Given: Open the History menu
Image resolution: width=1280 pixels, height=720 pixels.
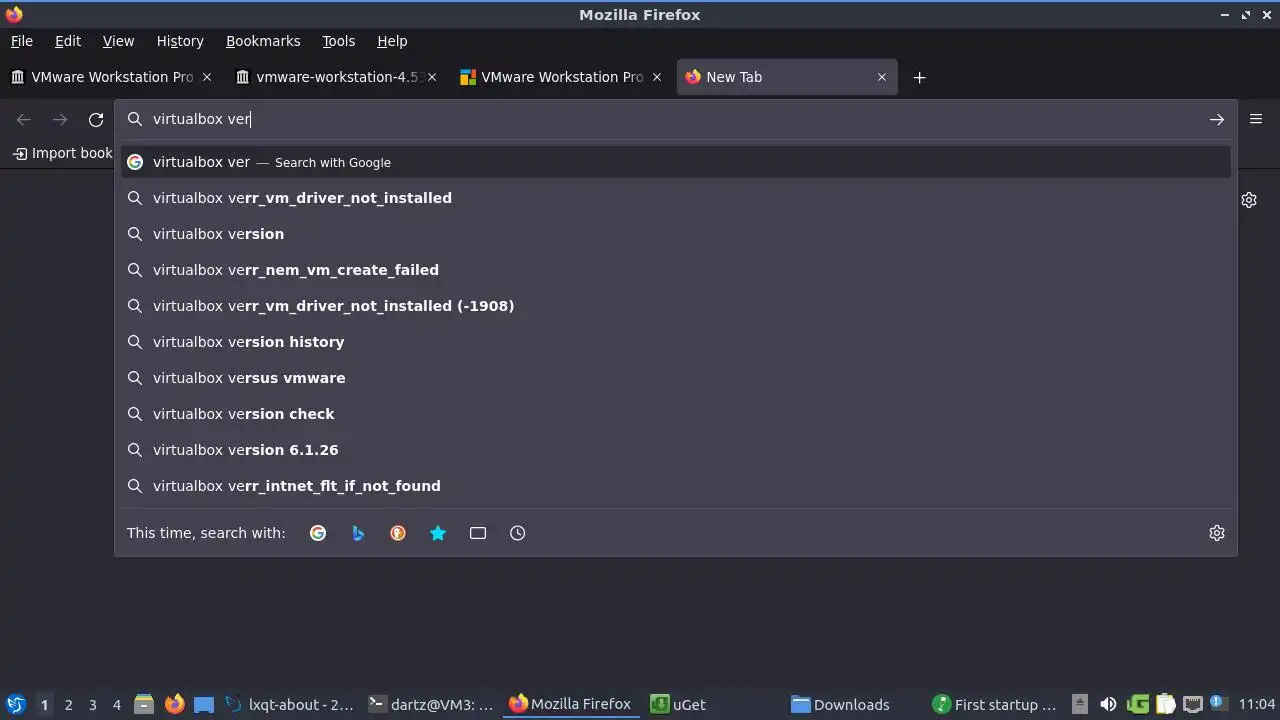Looking at the screenshot, I should 180,41.
